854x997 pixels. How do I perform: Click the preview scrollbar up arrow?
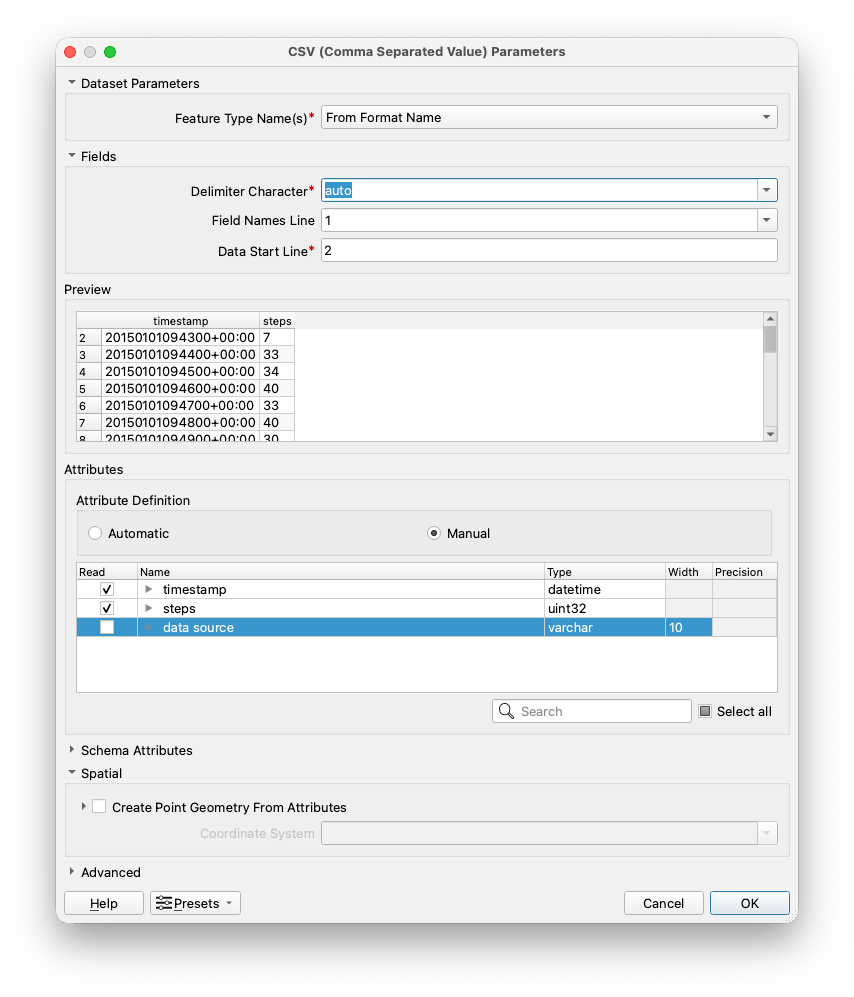click(770, 319)
